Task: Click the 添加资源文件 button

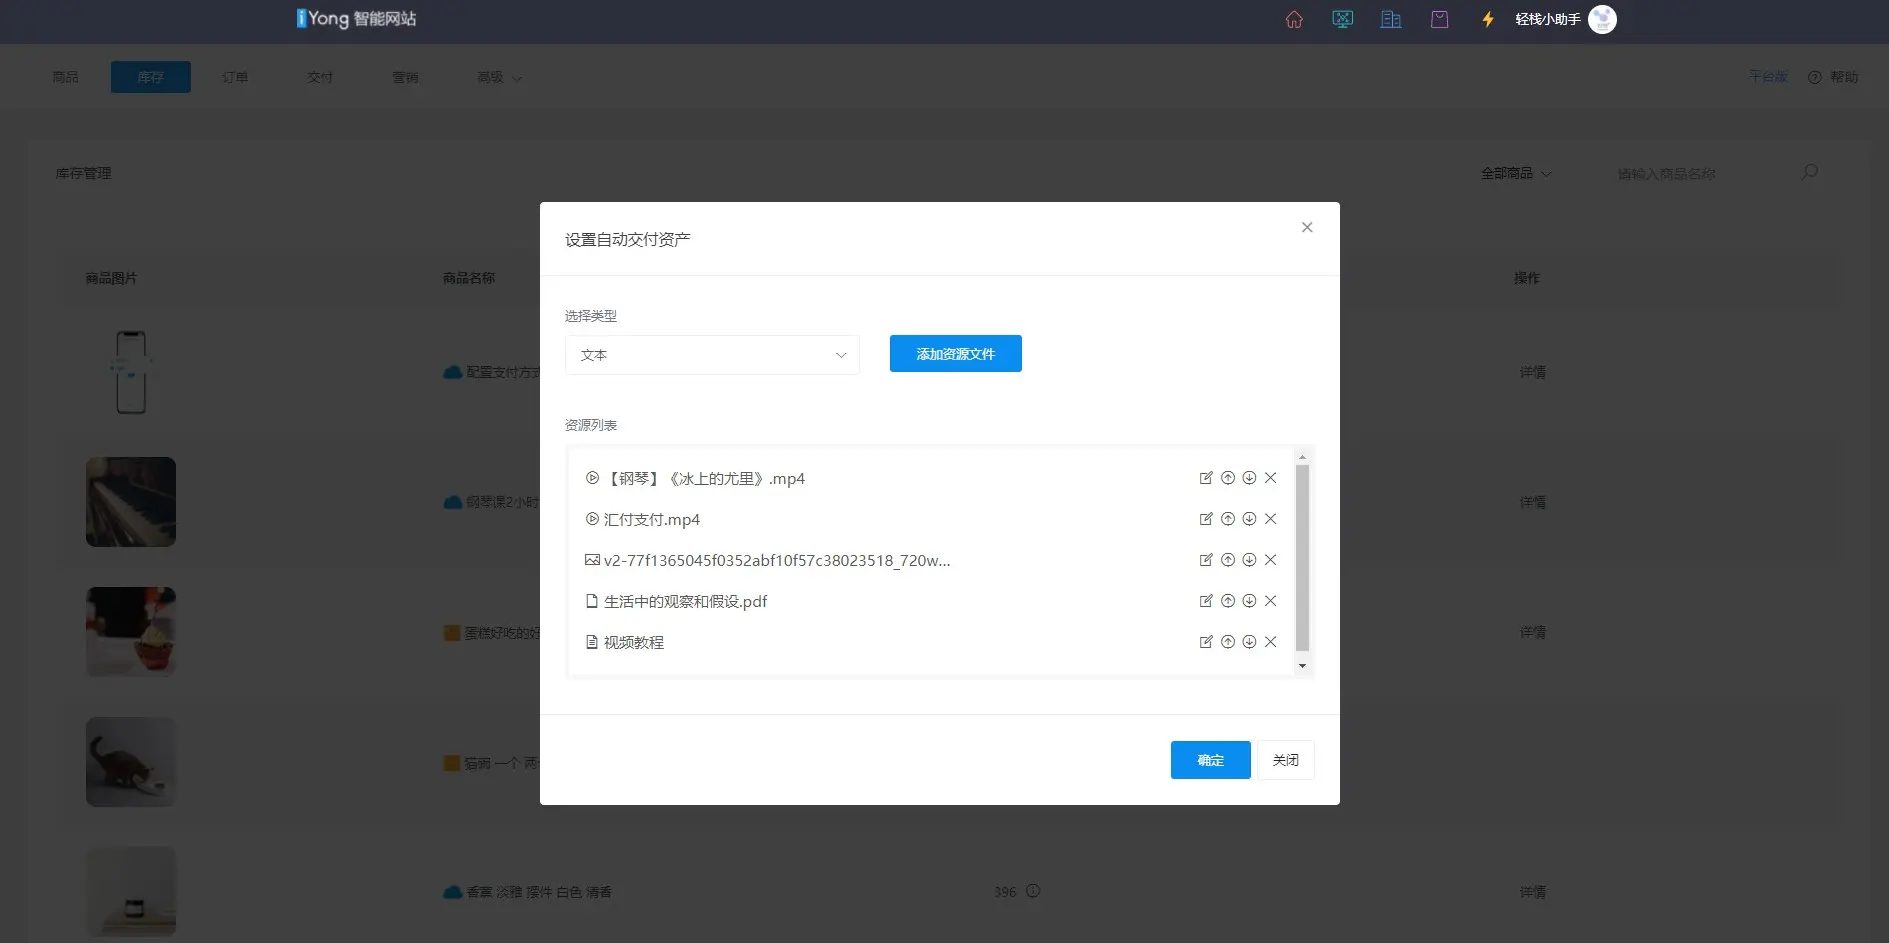Action: coord(955,354)
